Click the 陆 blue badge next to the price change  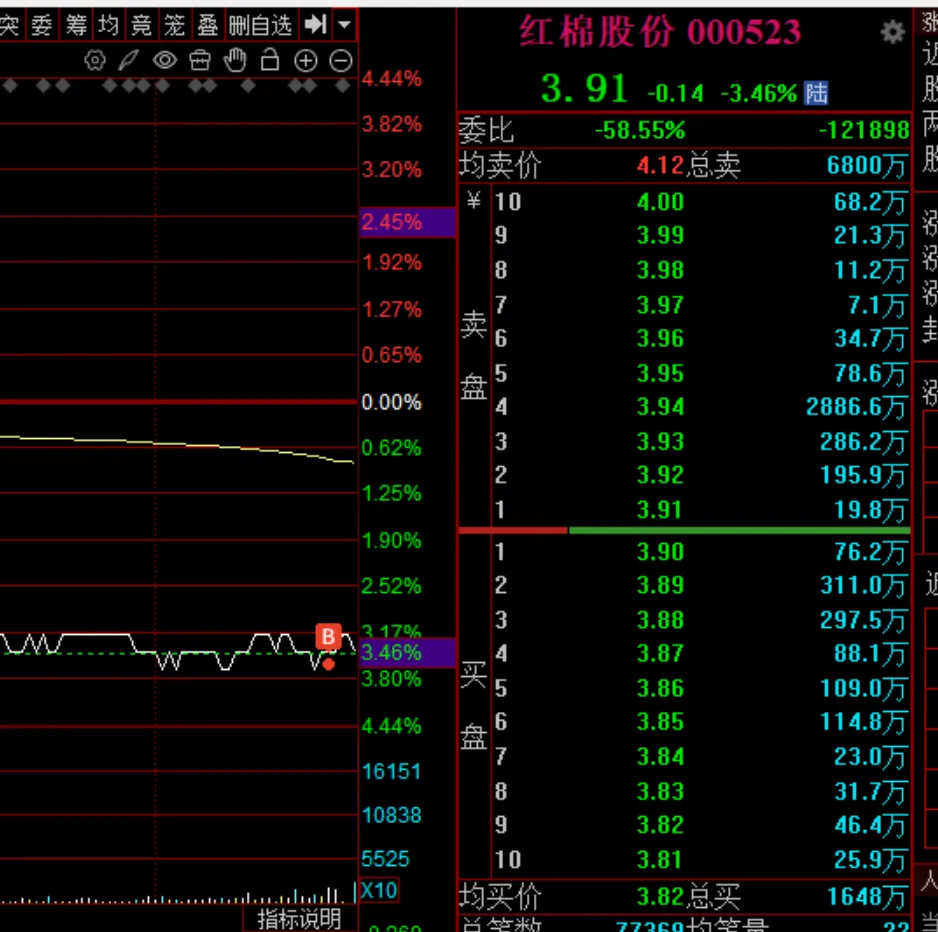(x=816, y=94)
